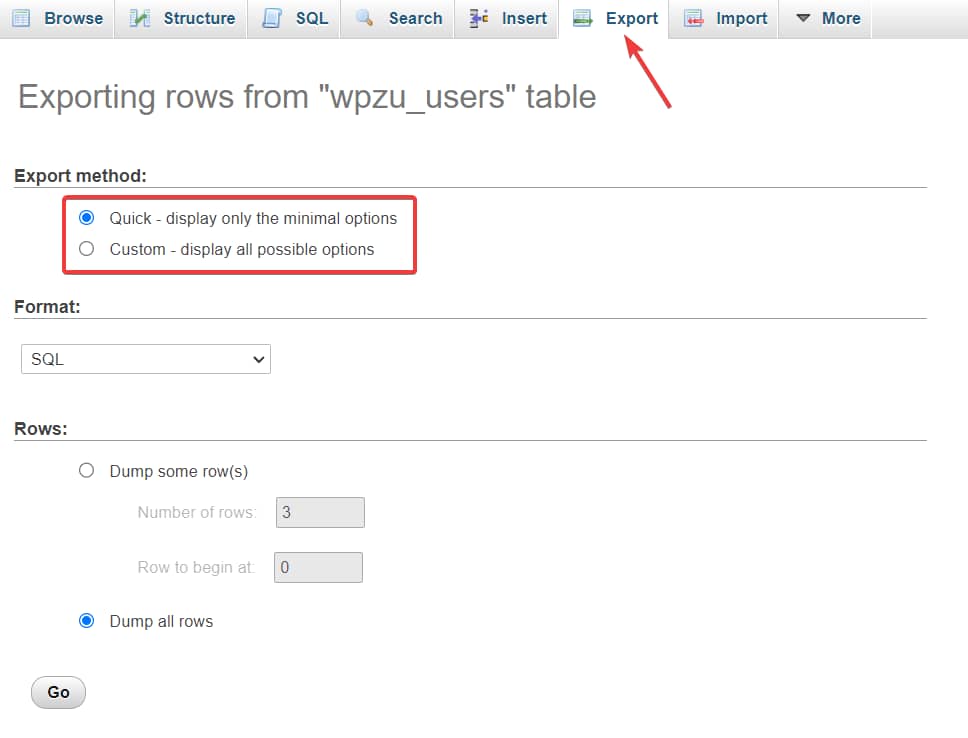Select the Export tab label

pos(632,19)
